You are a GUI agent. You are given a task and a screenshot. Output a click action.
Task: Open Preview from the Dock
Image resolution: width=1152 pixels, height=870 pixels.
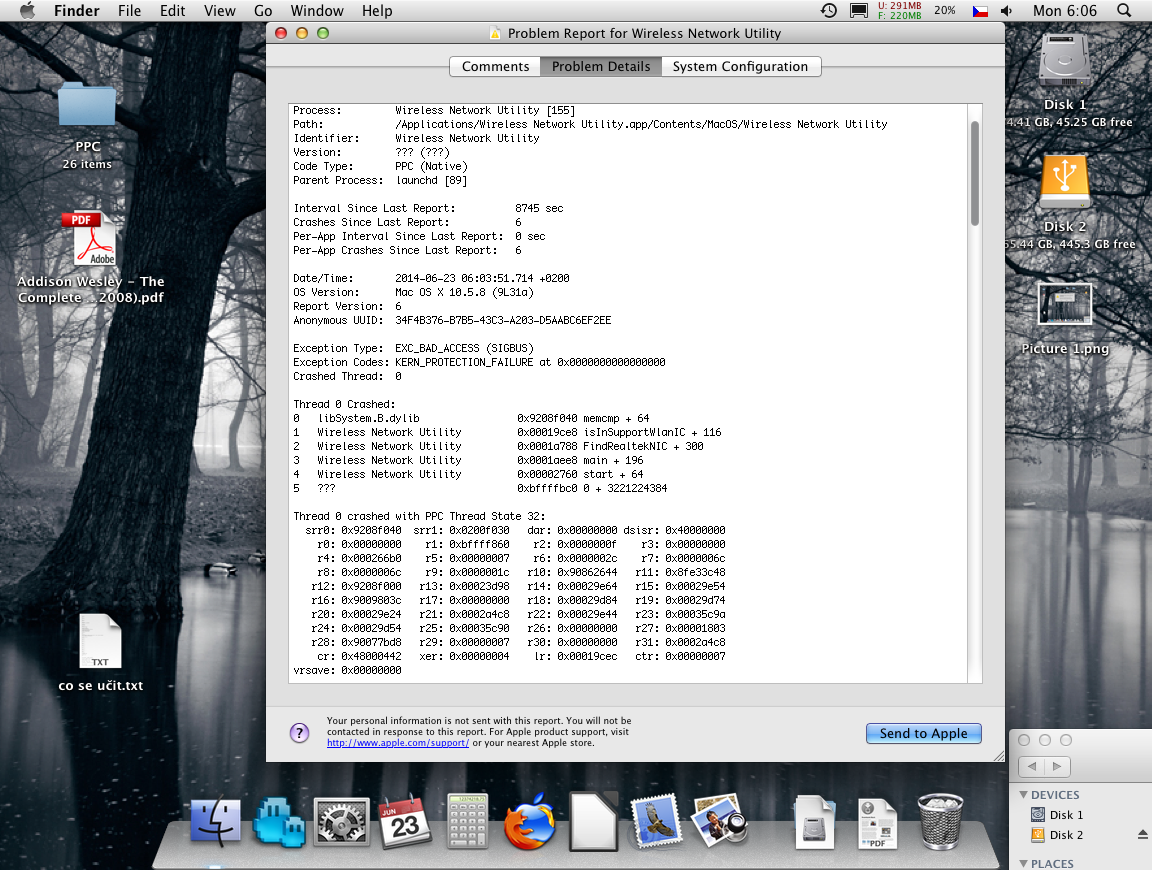pos(719,822)
